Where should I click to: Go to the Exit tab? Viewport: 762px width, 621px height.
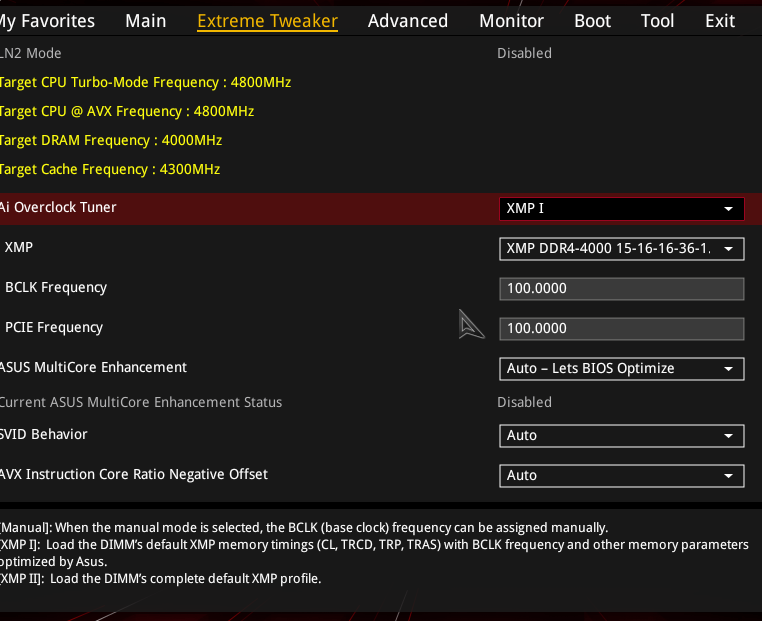[x=720, y=21]
